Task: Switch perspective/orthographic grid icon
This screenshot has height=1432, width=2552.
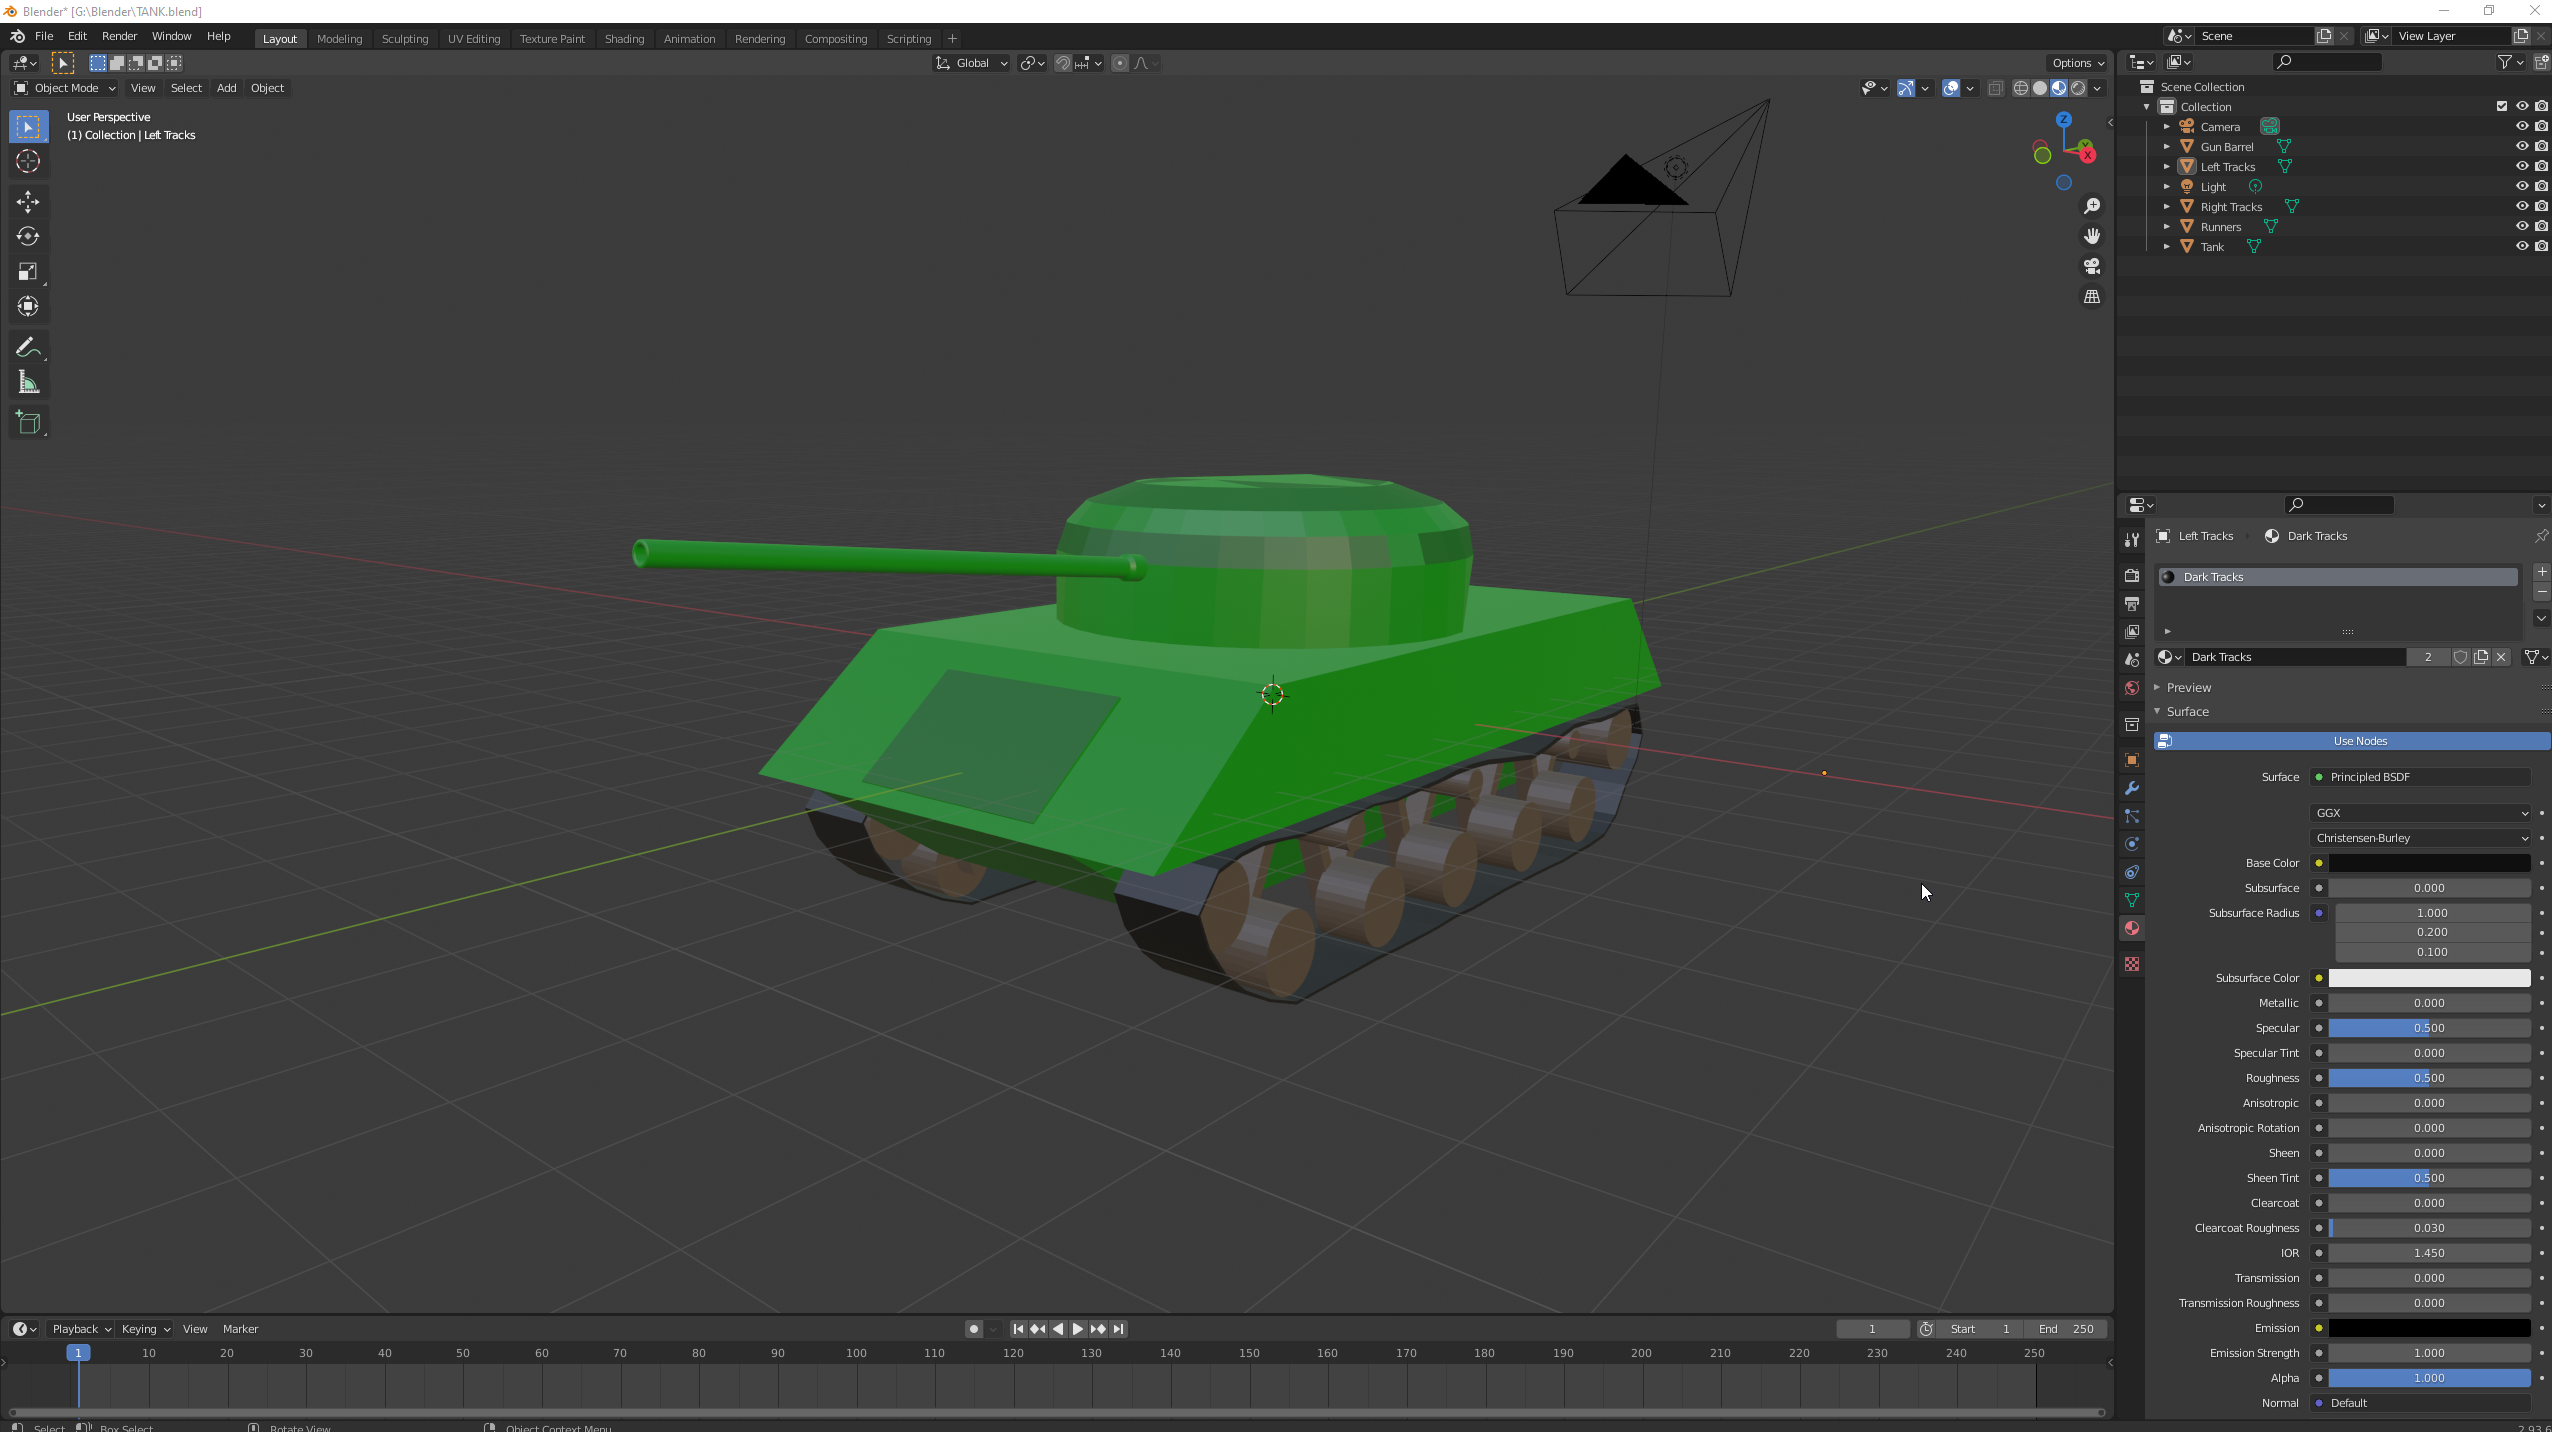Action: point(2091,297)
